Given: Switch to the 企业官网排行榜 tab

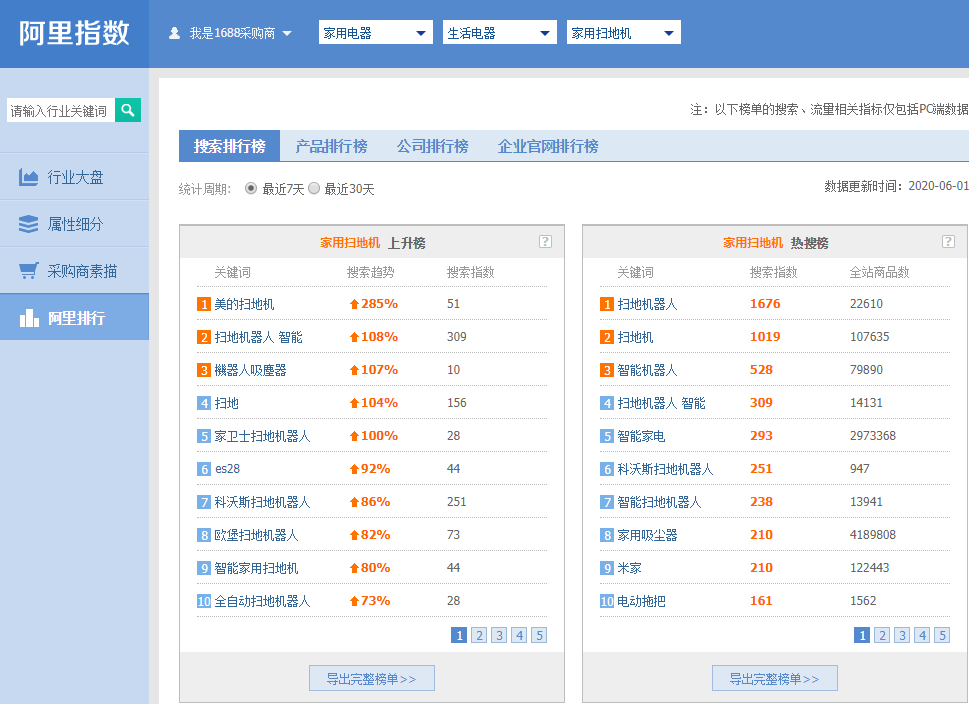Looking at the screenshot, I should (548, 146).
